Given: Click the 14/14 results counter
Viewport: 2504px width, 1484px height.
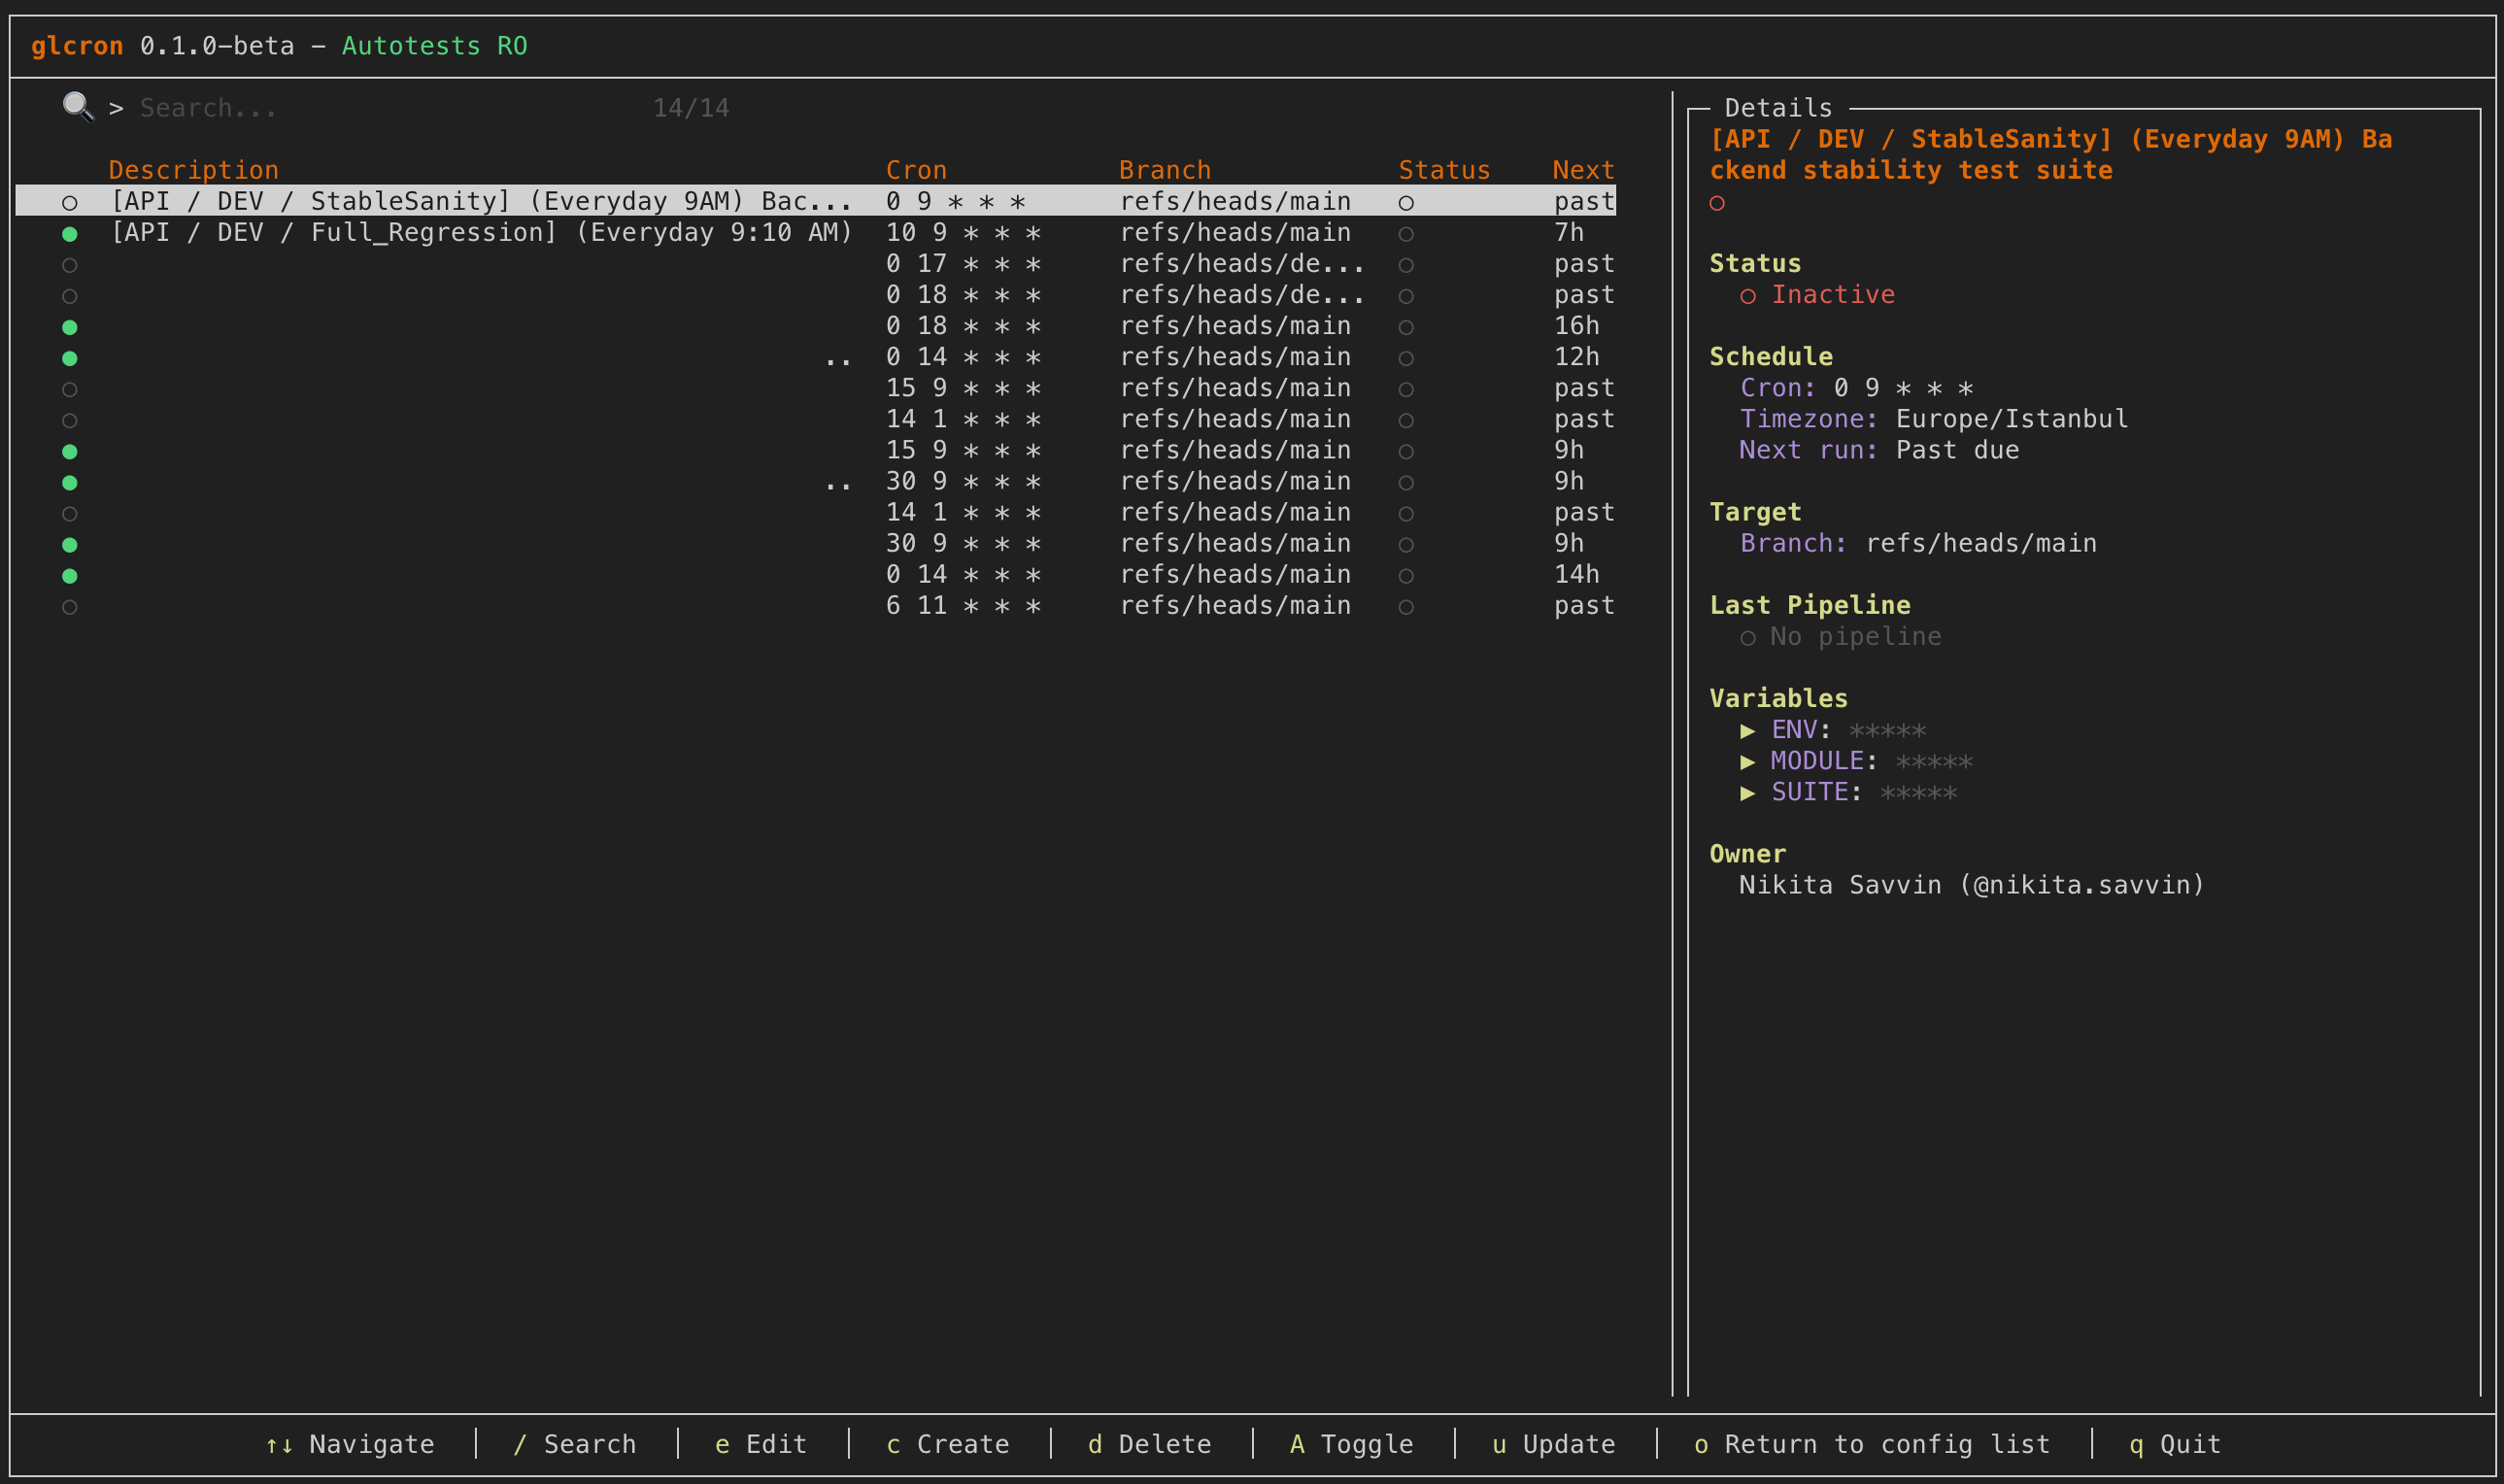Looking at the screenshot, I should tap(691, 106).
